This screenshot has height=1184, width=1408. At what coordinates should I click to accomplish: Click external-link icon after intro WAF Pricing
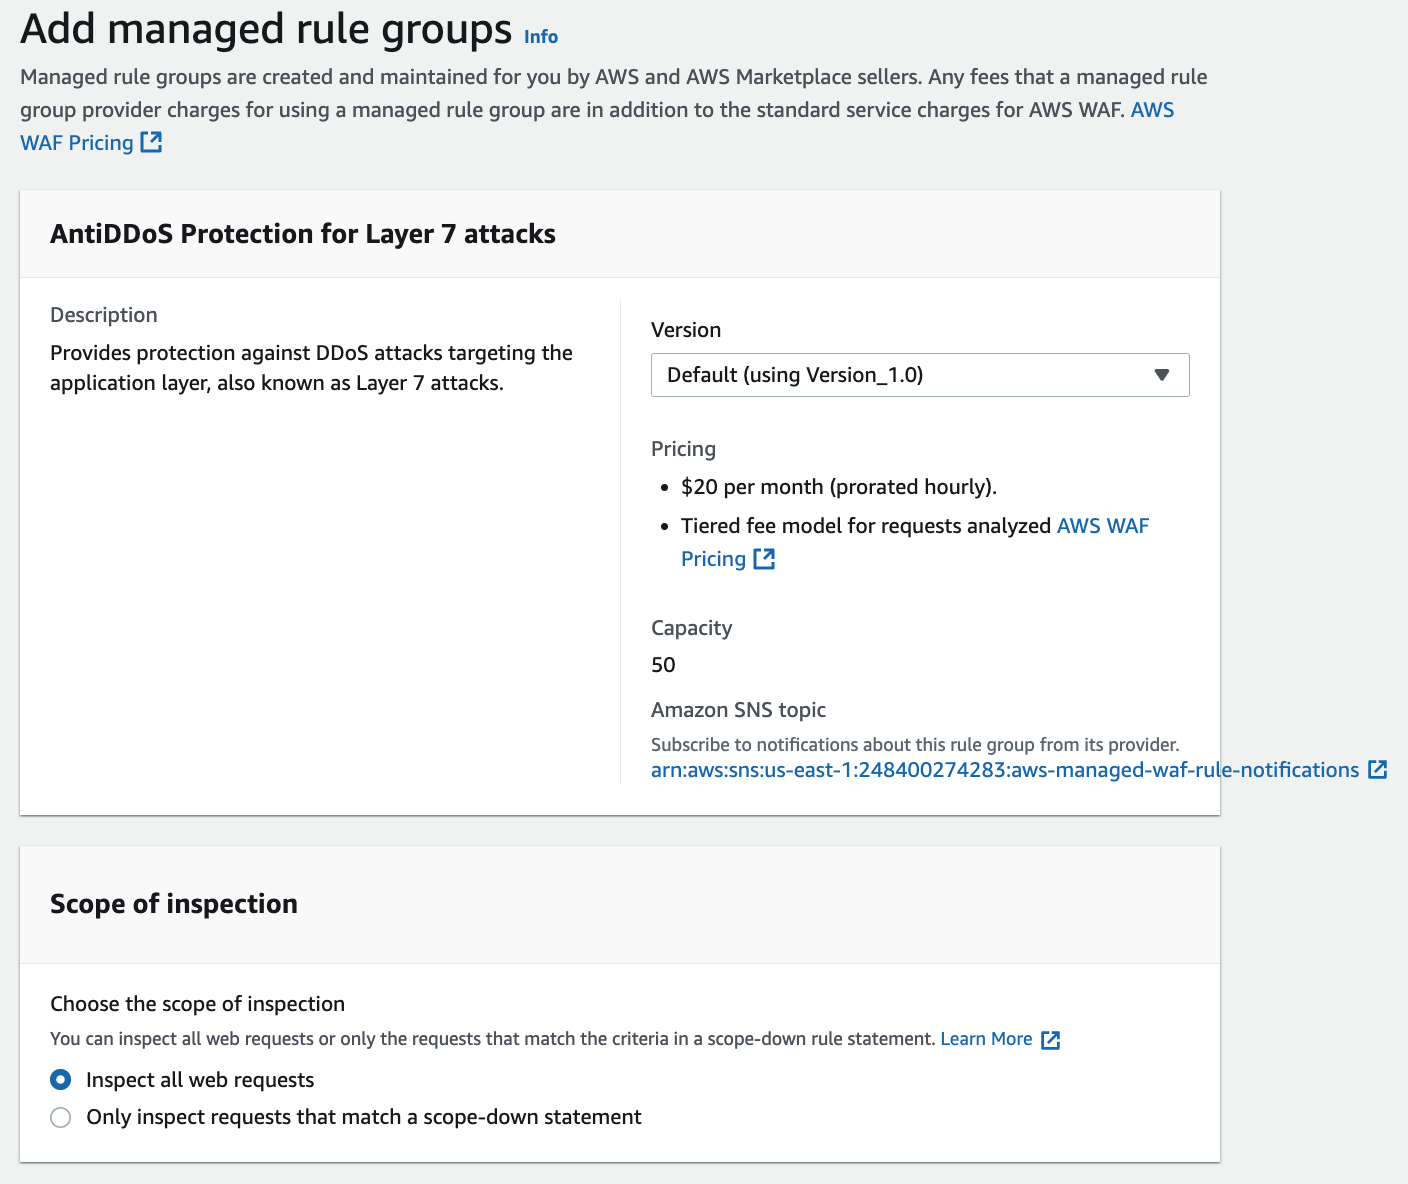click(x=151, y=142)
